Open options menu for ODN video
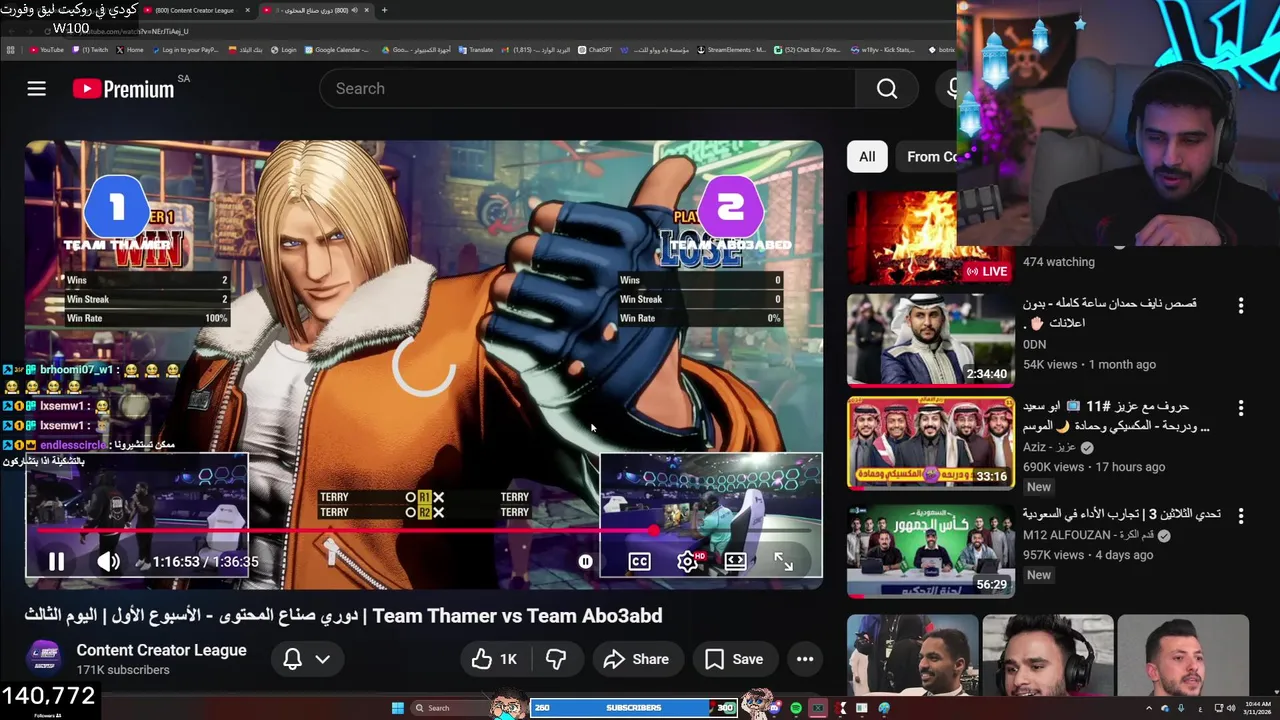 click(1241, 305)
